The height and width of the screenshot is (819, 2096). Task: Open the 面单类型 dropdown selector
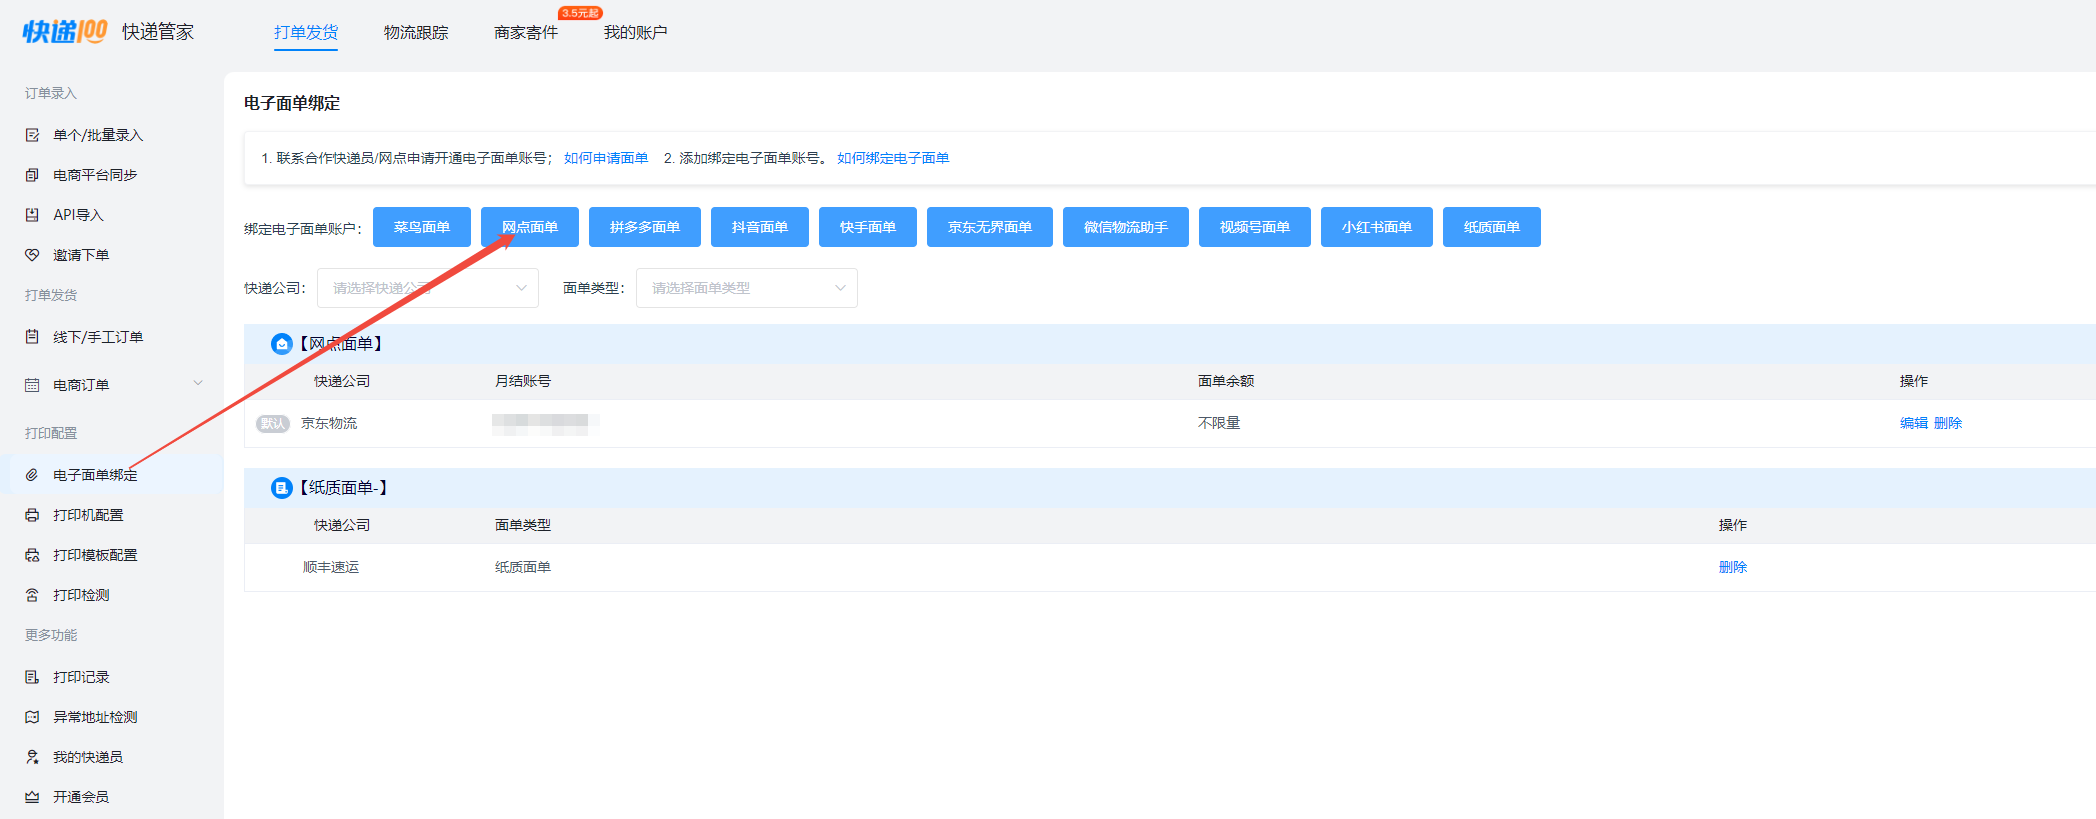click(x=746, y=288)
